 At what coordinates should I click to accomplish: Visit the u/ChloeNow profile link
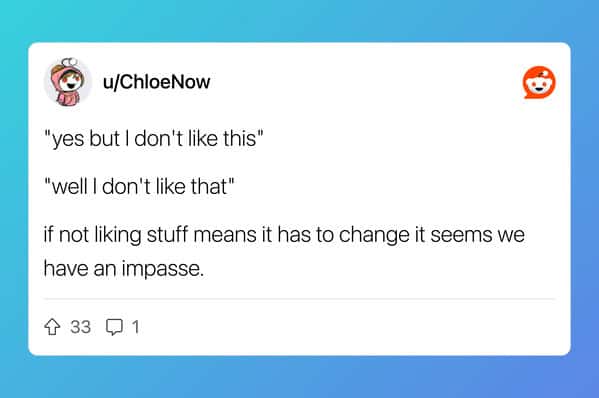157,82
